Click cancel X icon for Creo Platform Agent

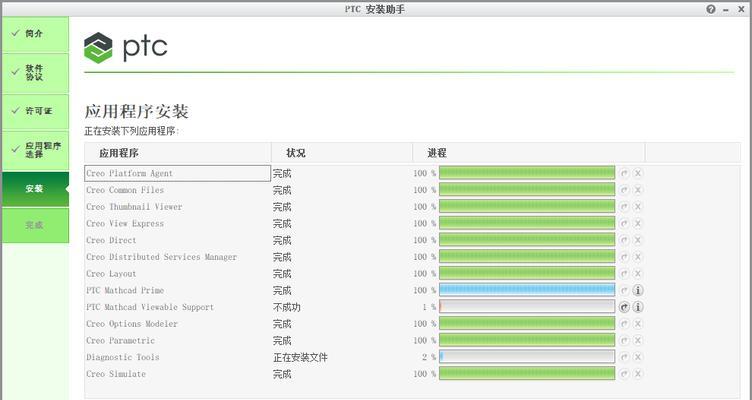pos(638,173)
